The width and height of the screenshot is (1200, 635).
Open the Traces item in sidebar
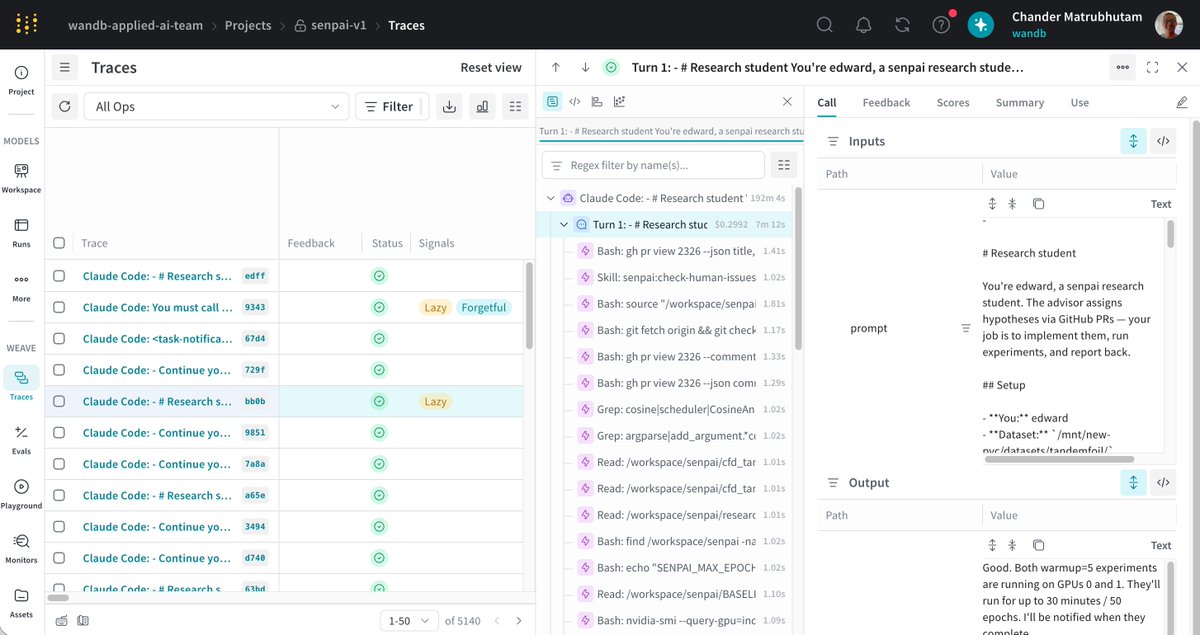click(21, 385)
